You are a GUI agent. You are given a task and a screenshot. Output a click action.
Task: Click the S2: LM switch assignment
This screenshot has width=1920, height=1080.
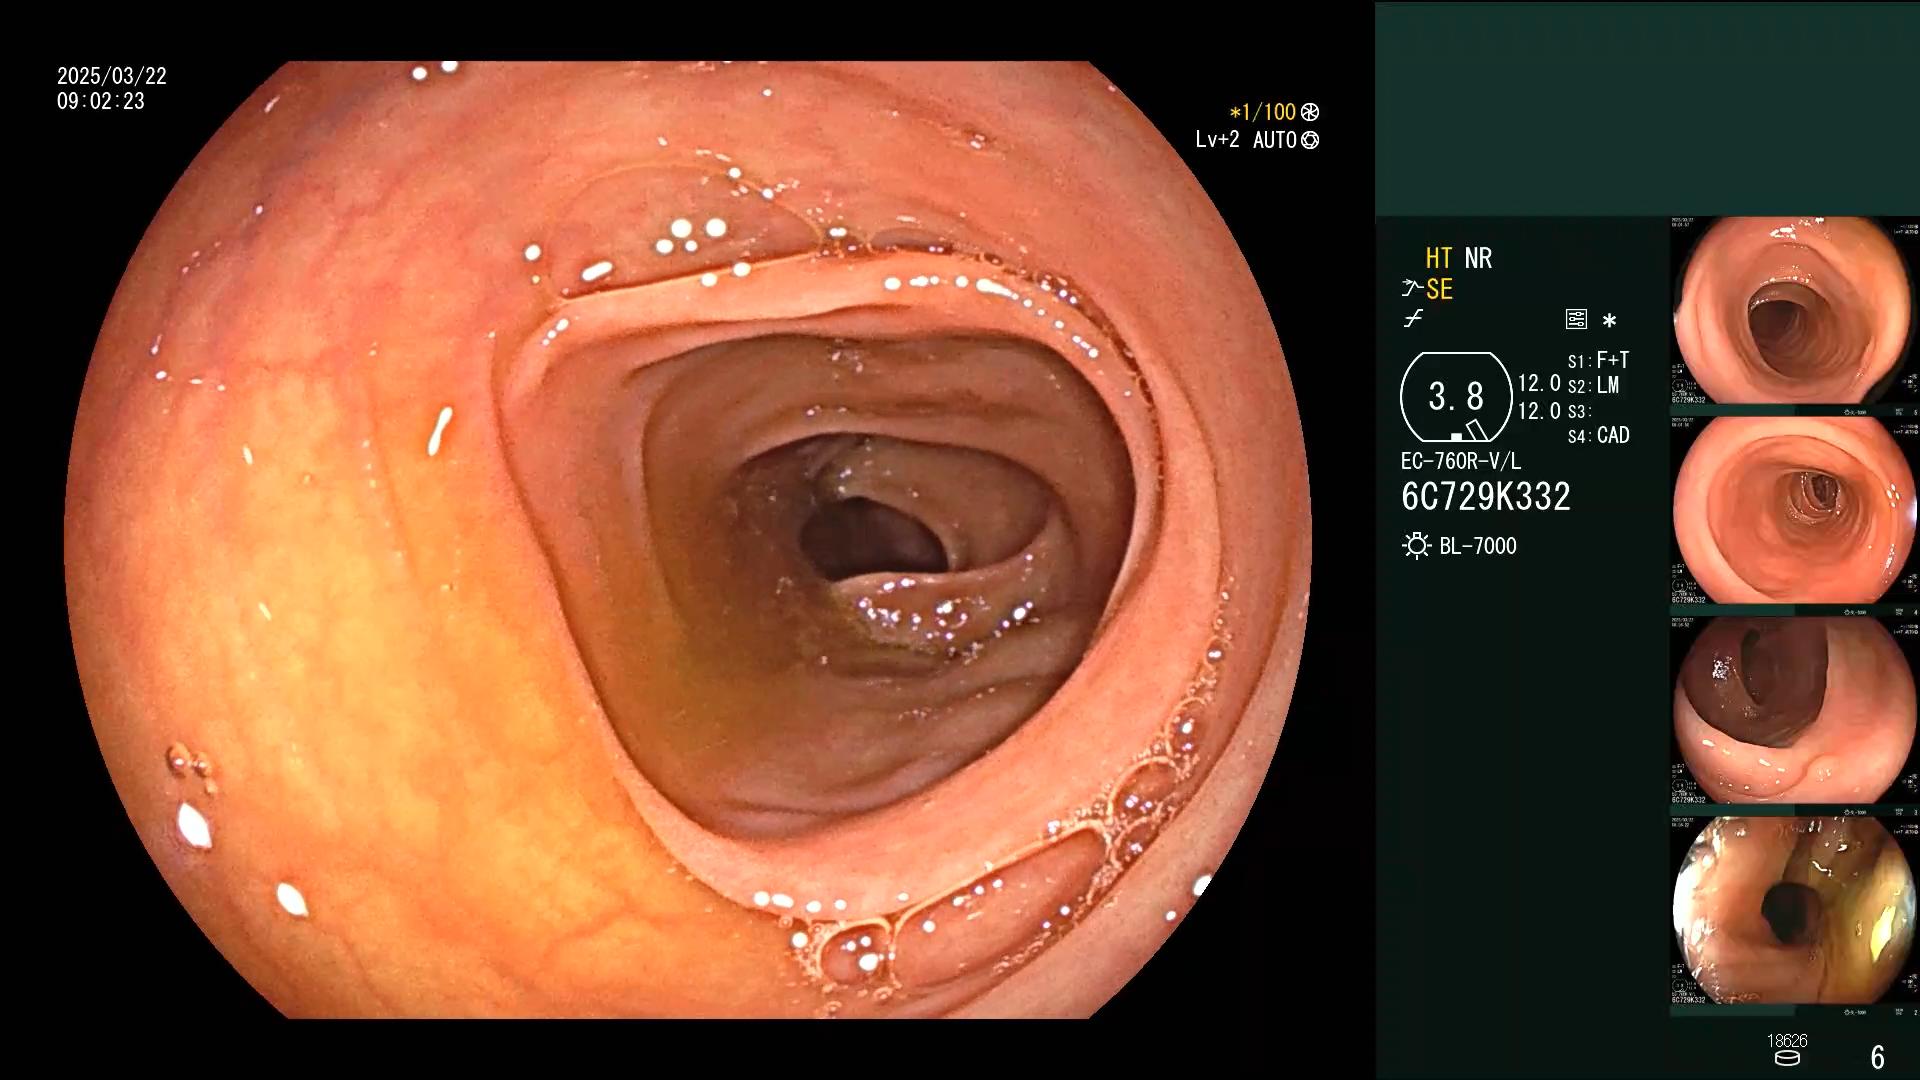pos(1593,385)
